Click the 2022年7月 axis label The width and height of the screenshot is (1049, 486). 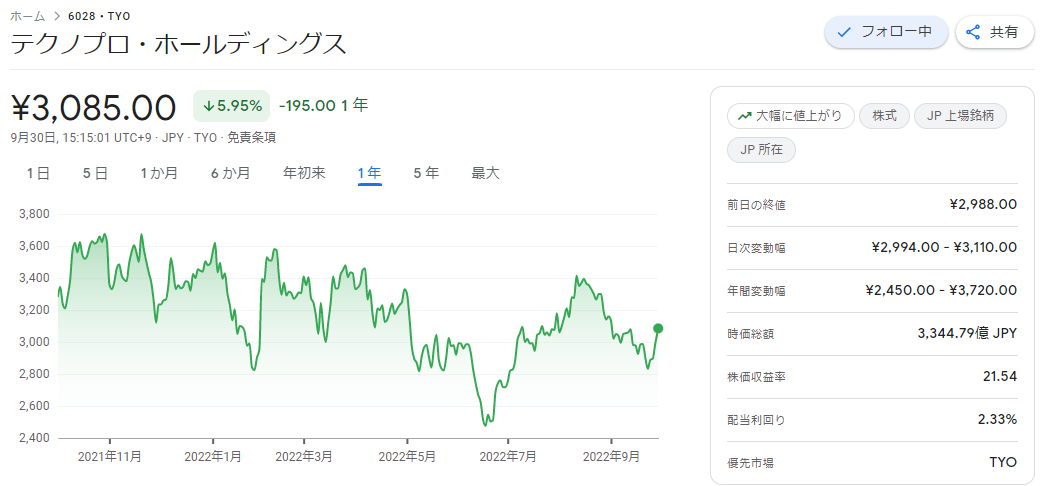pos(508,457)
